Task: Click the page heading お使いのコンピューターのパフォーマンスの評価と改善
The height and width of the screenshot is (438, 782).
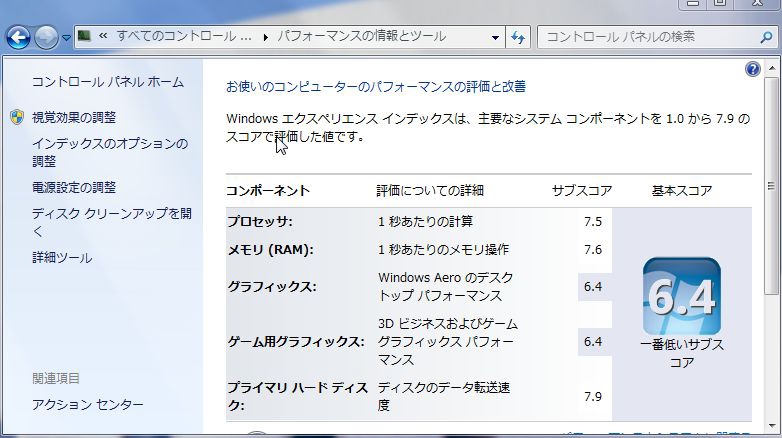Action: 376,87
